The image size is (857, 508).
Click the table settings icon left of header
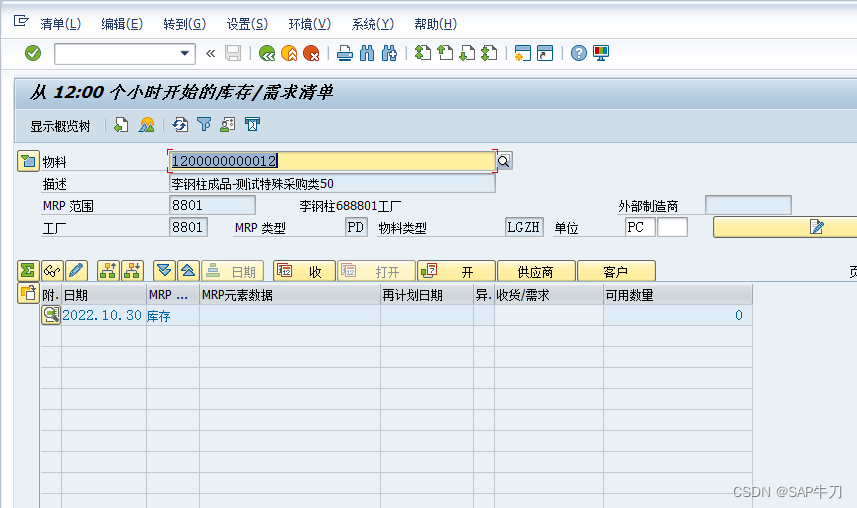click(x=28, y=294)
